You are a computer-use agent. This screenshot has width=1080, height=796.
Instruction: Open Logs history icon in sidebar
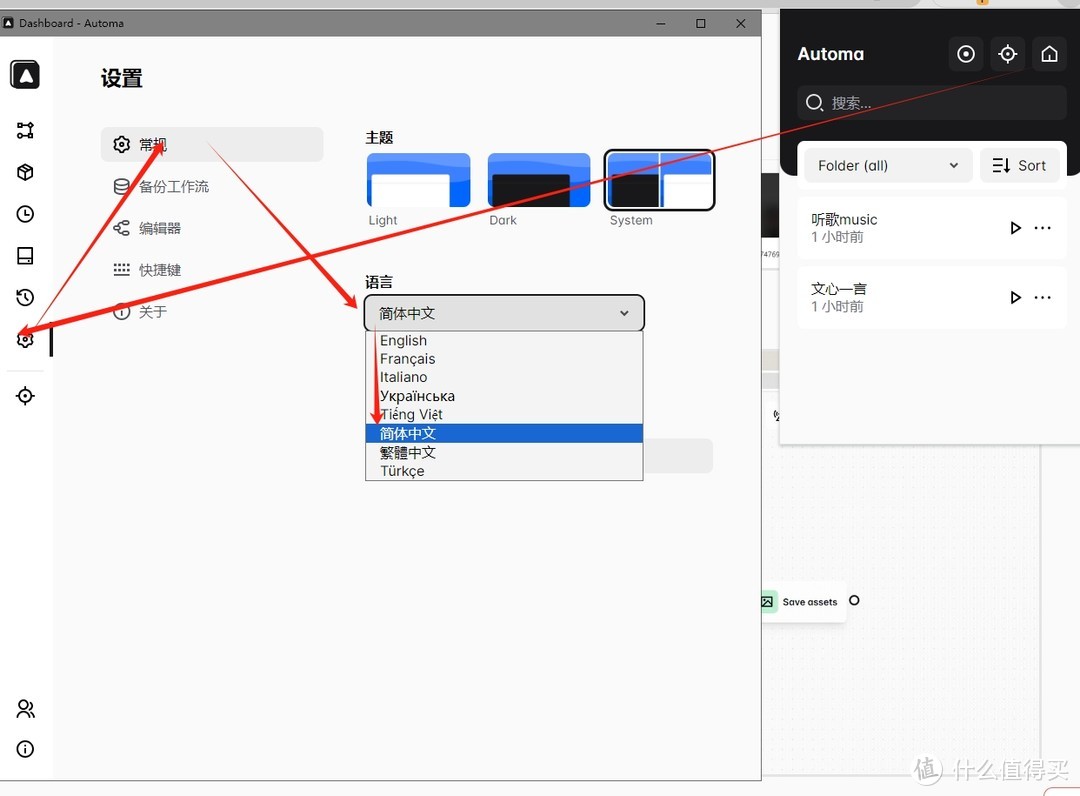point(25,297)
